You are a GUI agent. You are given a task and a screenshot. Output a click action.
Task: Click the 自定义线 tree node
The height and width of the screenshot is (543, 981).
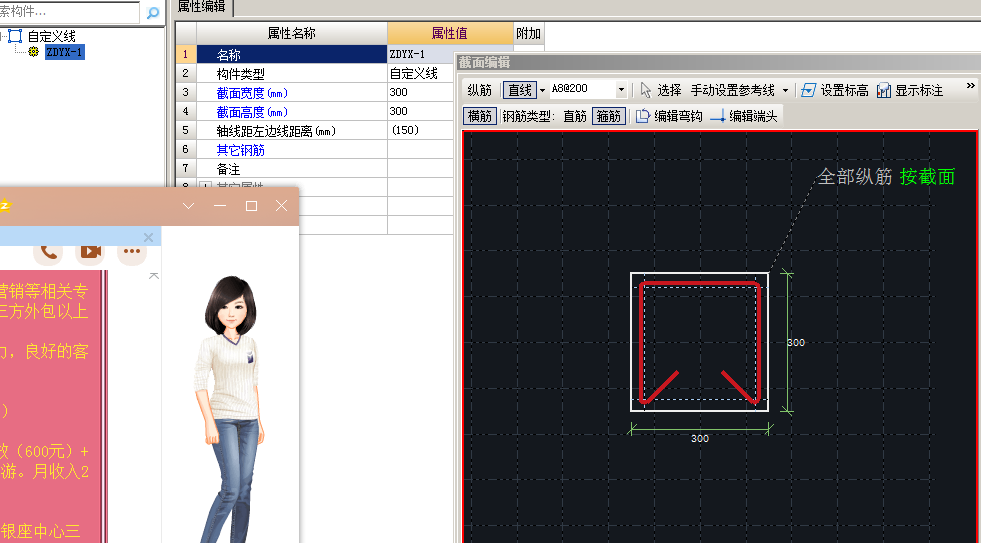click(x=51, y=36)
